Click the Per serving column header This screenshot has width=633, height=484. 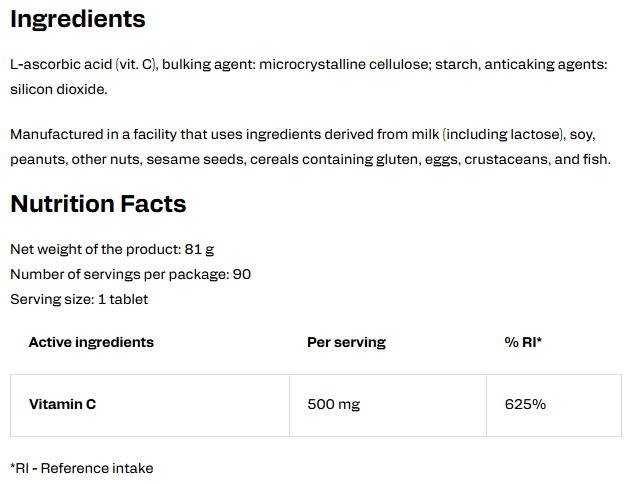346,342
